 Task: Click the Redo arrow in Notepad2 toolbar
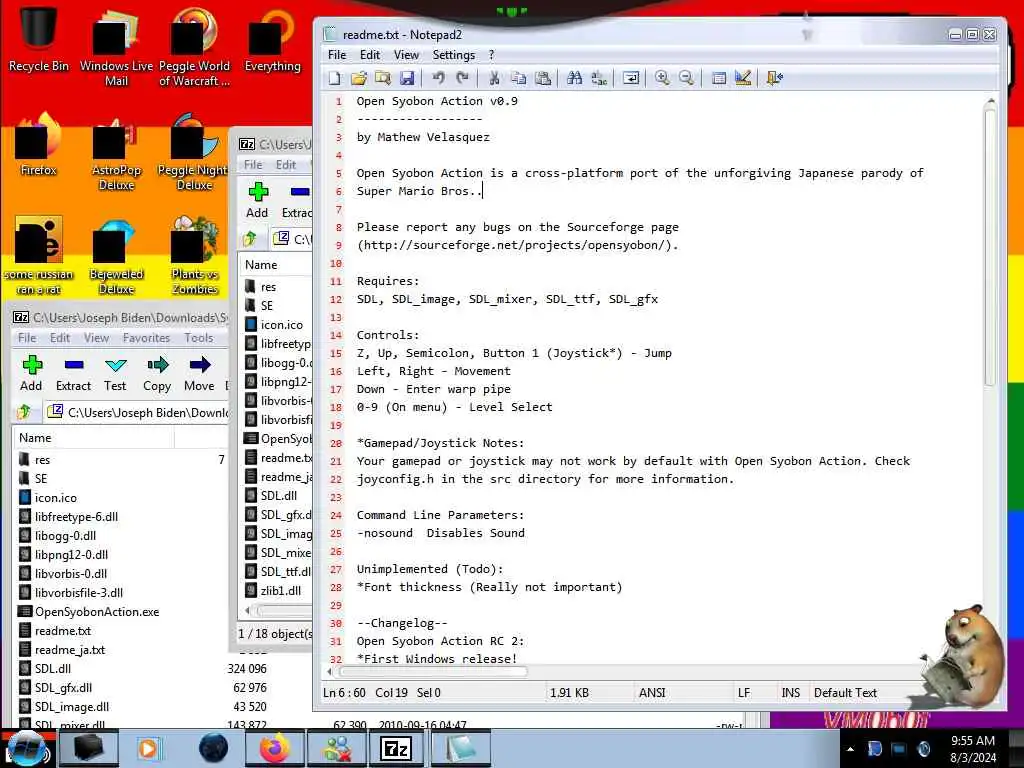[x=462, y=78]
